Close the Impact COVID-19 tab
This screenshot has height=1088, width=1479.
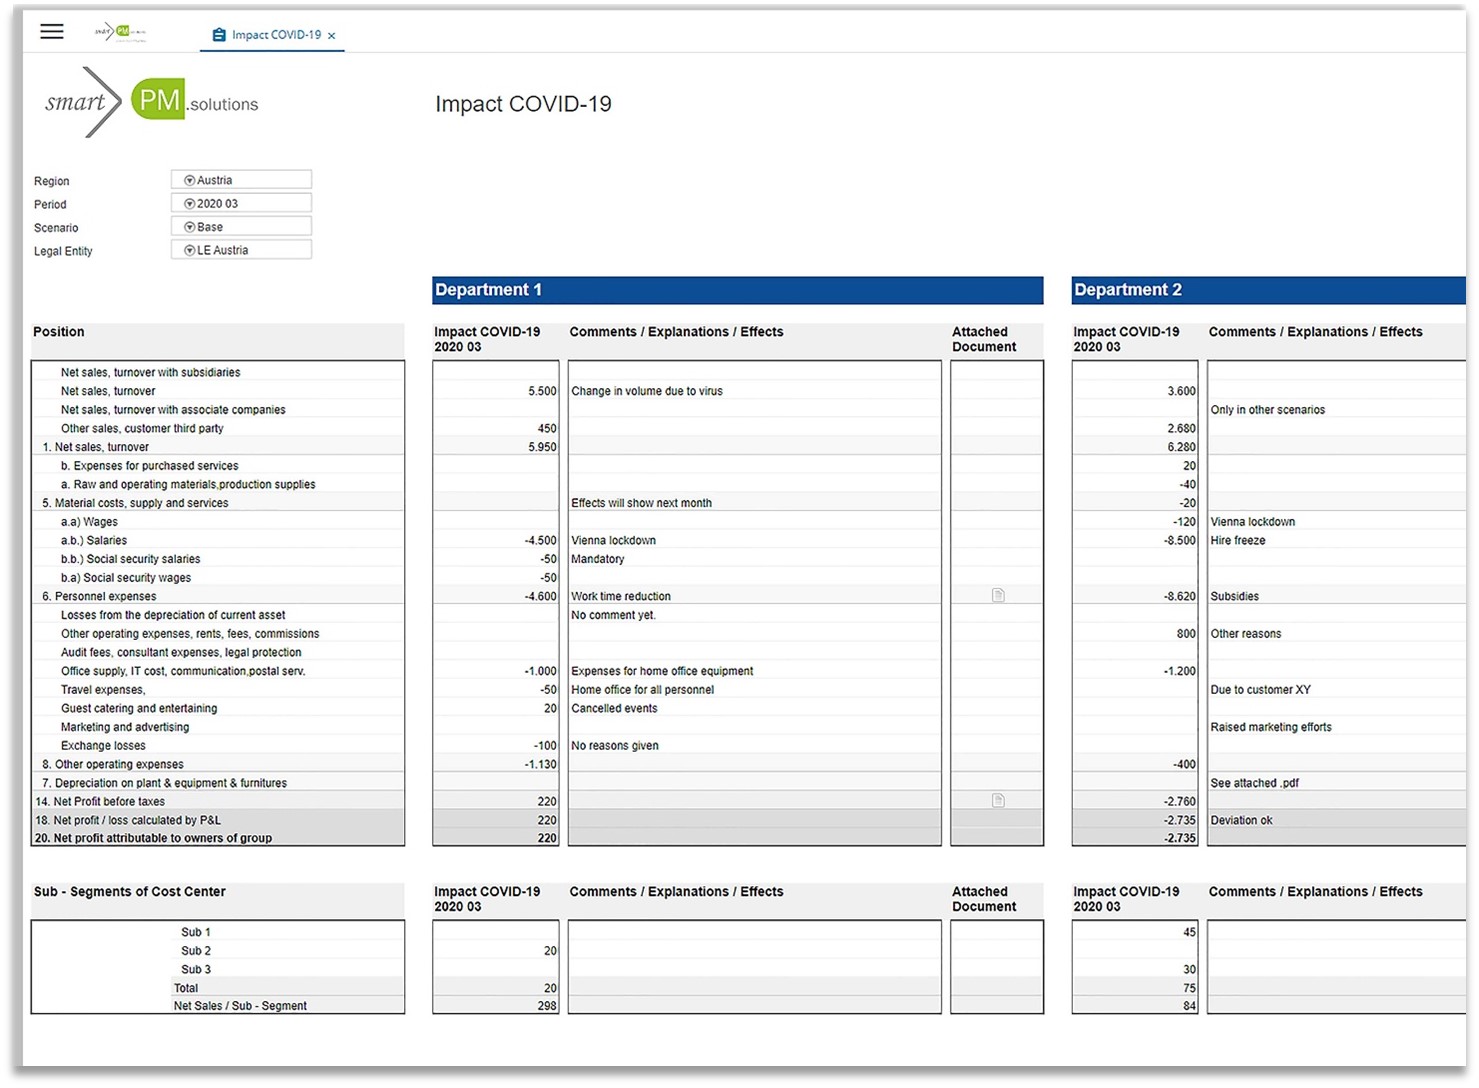coord(332,36)
